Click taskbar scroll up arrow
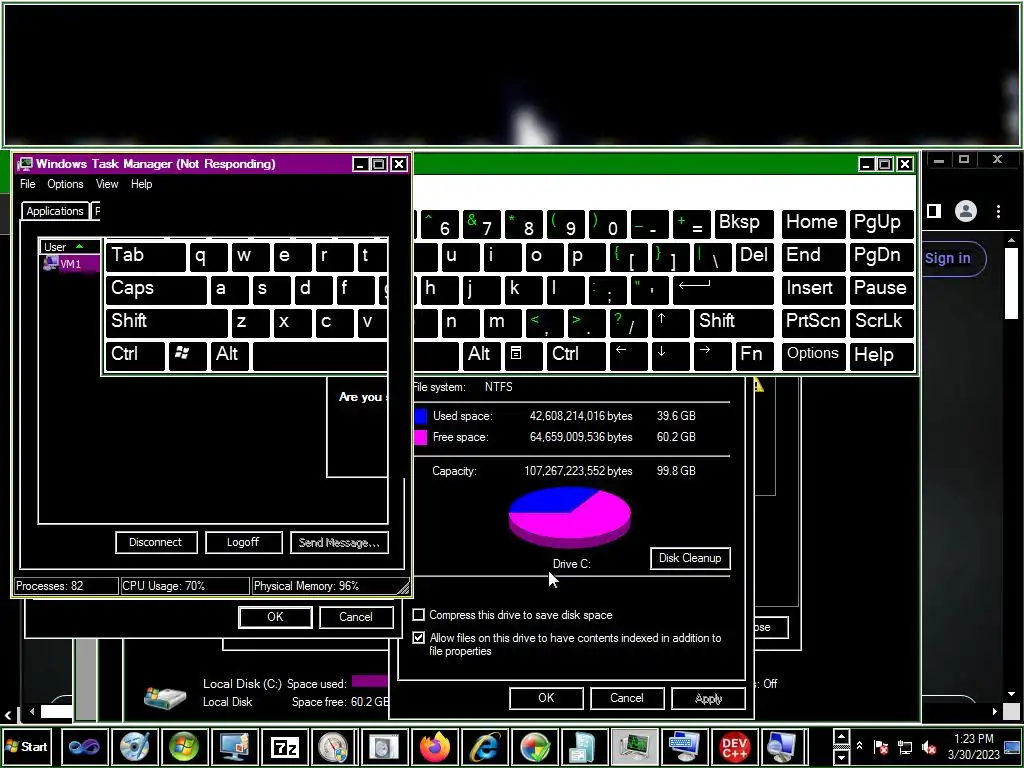 click(841, 737)
